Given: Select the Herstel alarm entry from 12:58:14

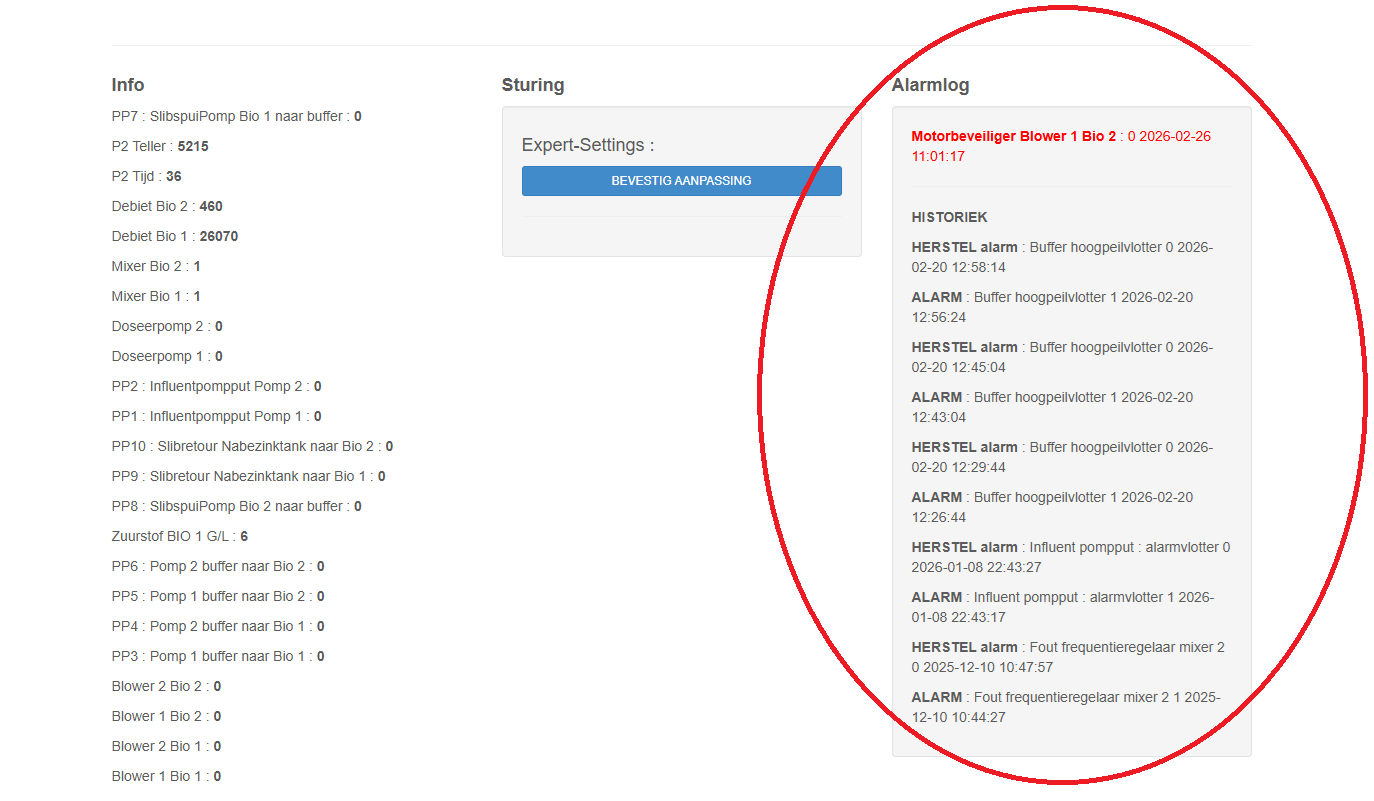Looking at the screenshot, I should (1061, 257).
